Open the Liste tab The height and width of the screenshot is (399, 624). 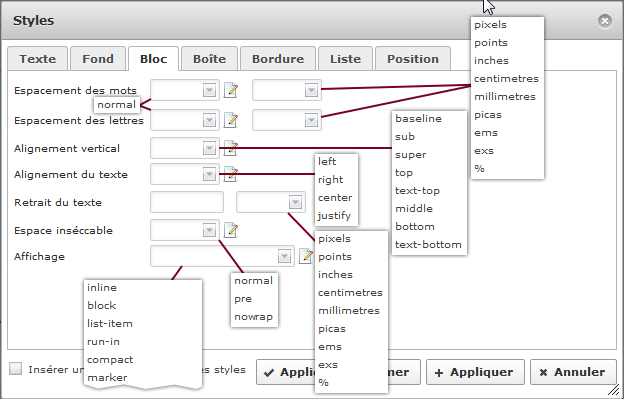345,59
